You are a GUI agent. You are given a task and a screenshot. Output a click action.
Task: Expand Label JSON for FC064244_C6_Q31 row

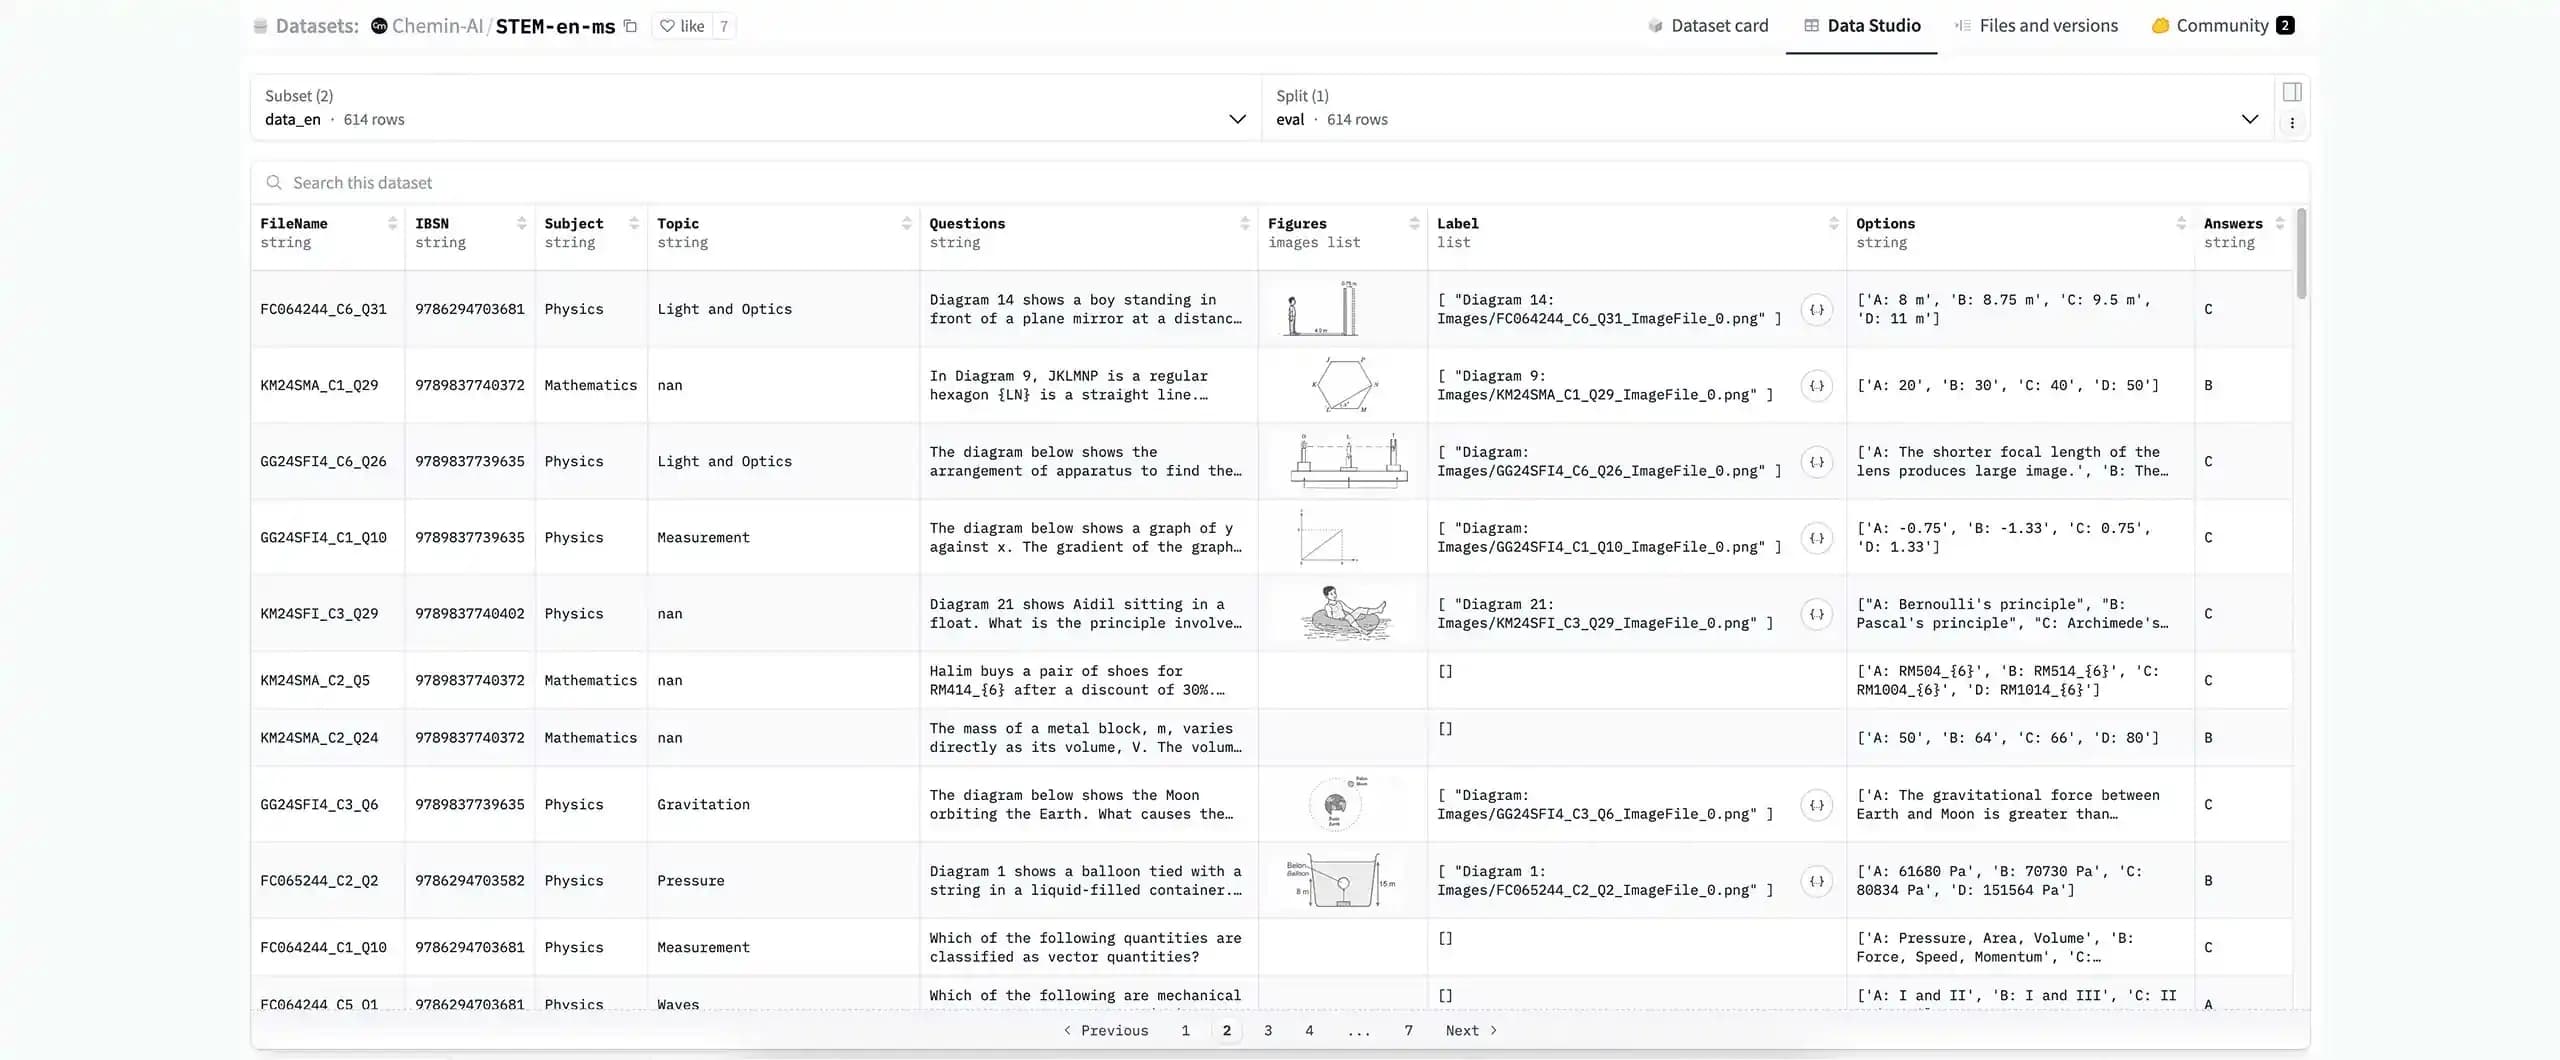(1817, 310)
